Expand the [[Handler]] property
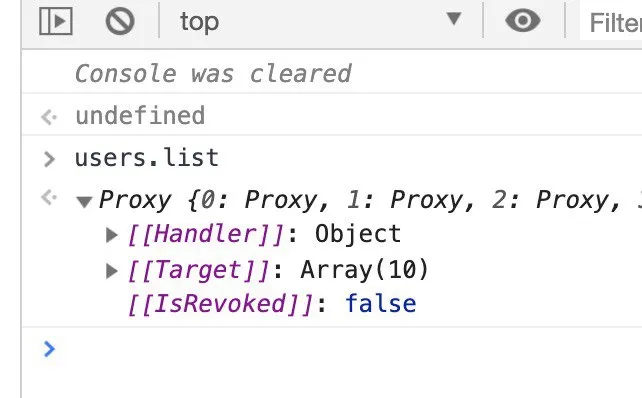This screenshot has width=642, height=398. [x=112, y=235]
